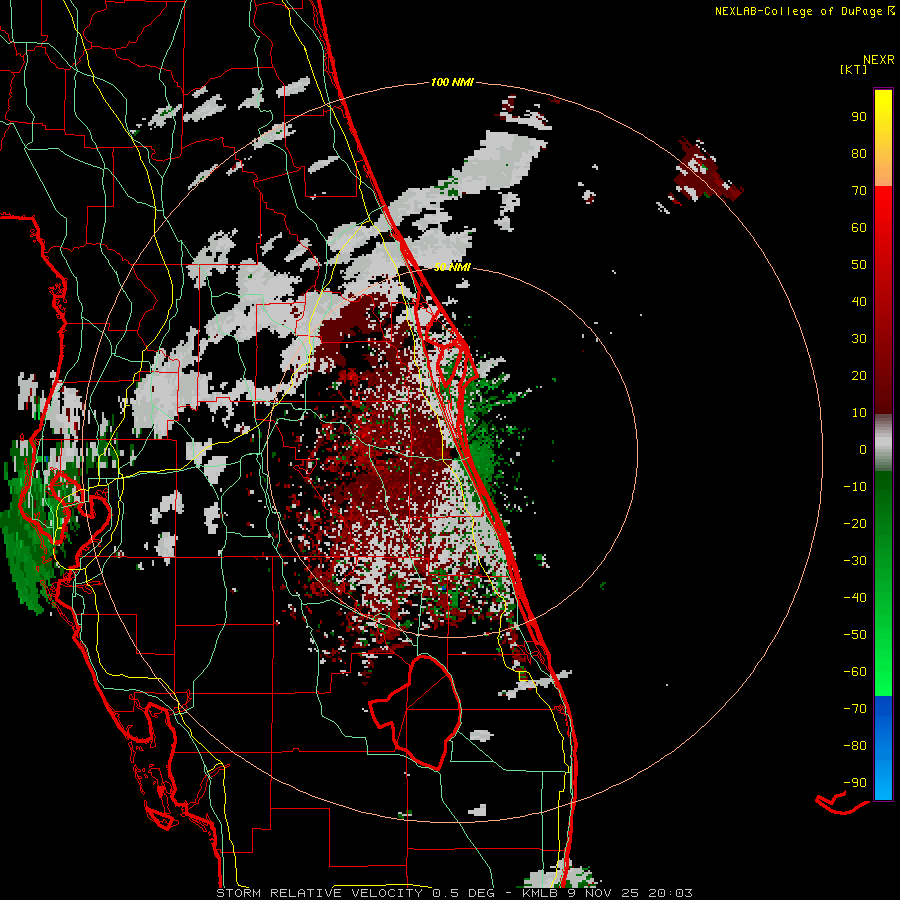Click the positive 20 scale value
The width and height of the screenshot is (900, 900).
click(859, 376)
